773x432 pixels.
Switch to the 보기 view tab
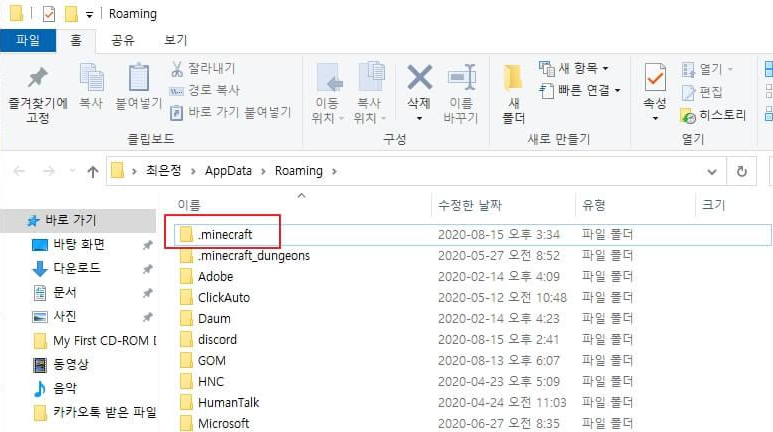[176, 40]
